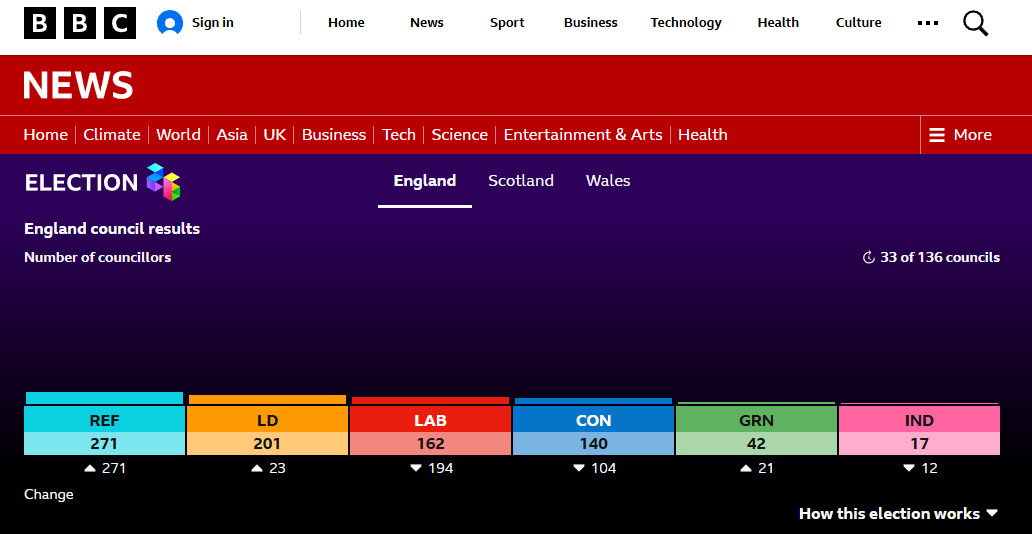
Task: Click the orange LD party box
Action: coord(267,431)
